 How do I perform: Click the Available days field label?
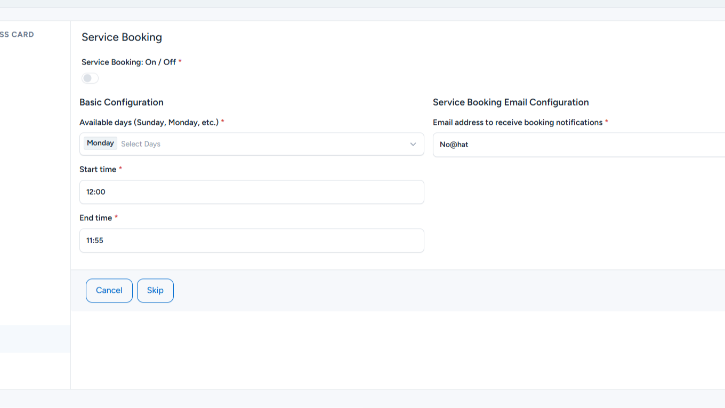click(x=149, y=122)
